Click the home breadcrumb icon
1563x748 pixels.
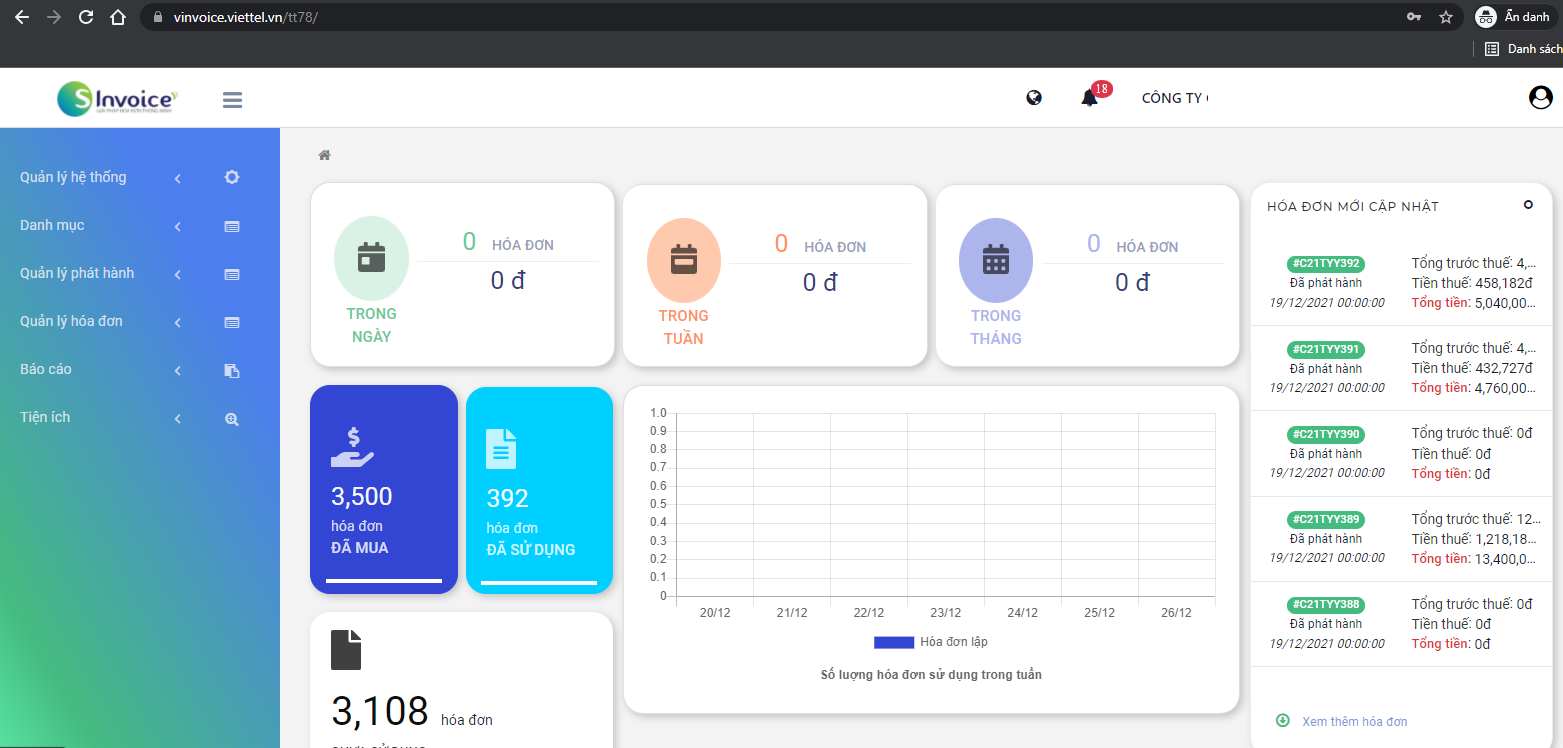(x=324, y=155)
